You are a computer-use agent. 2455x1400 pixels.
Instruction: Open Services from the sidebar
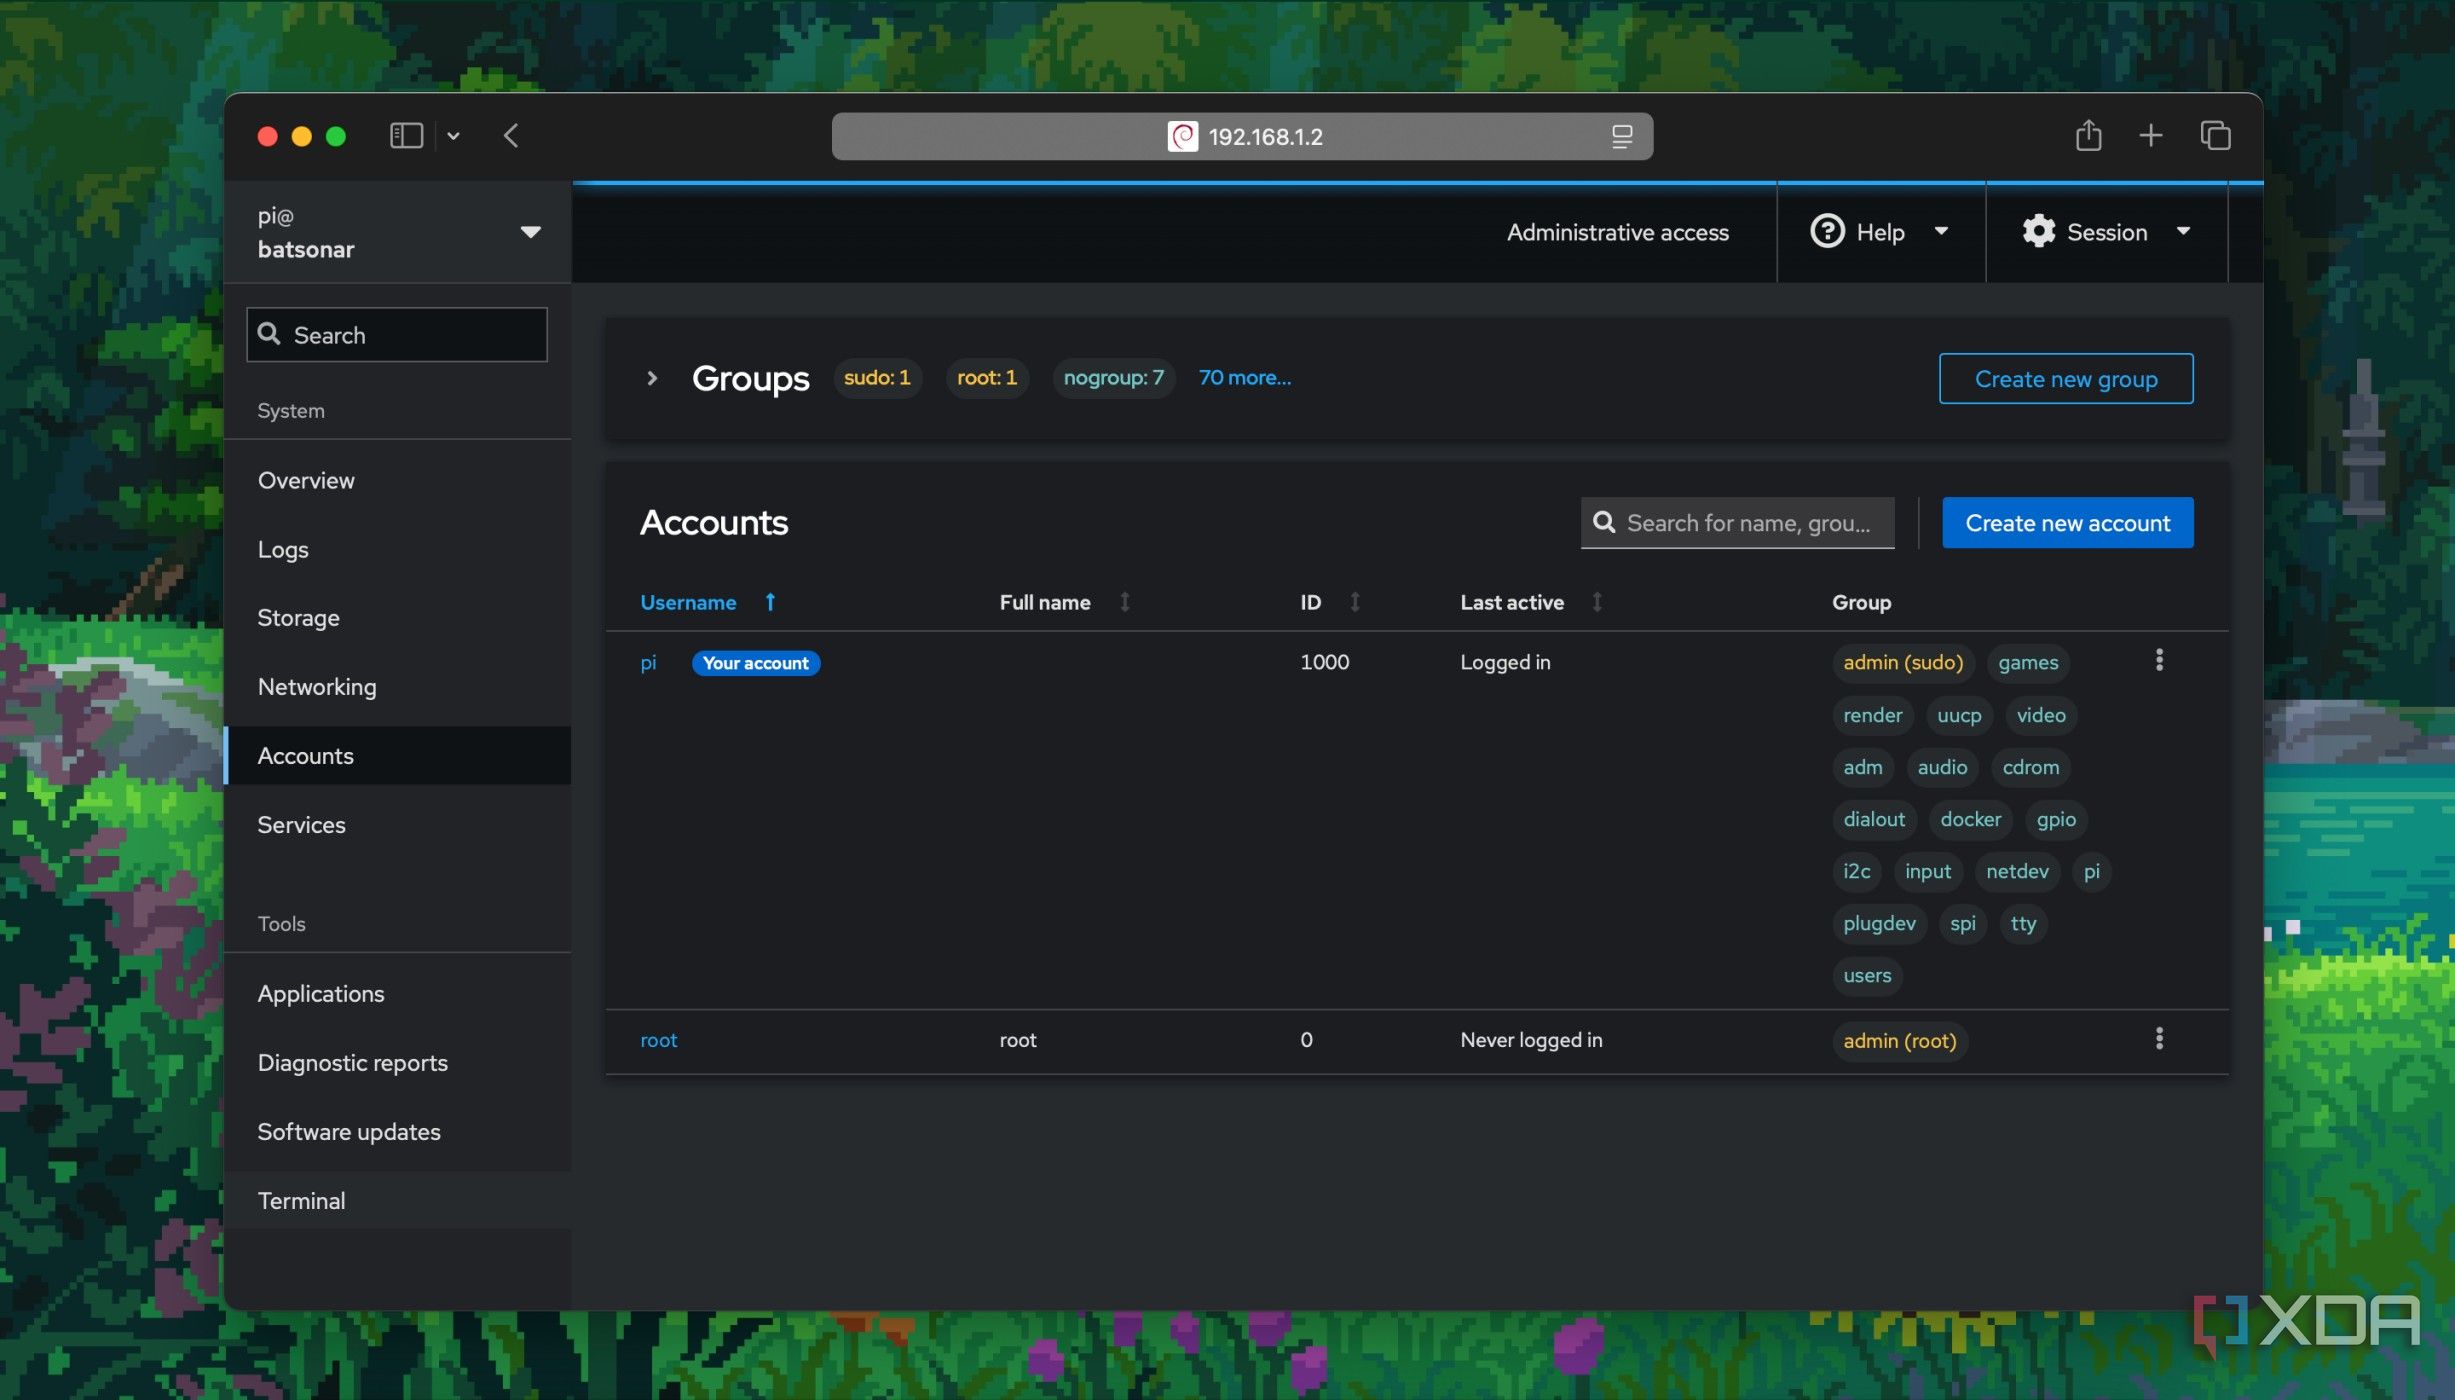pos(398,825)
